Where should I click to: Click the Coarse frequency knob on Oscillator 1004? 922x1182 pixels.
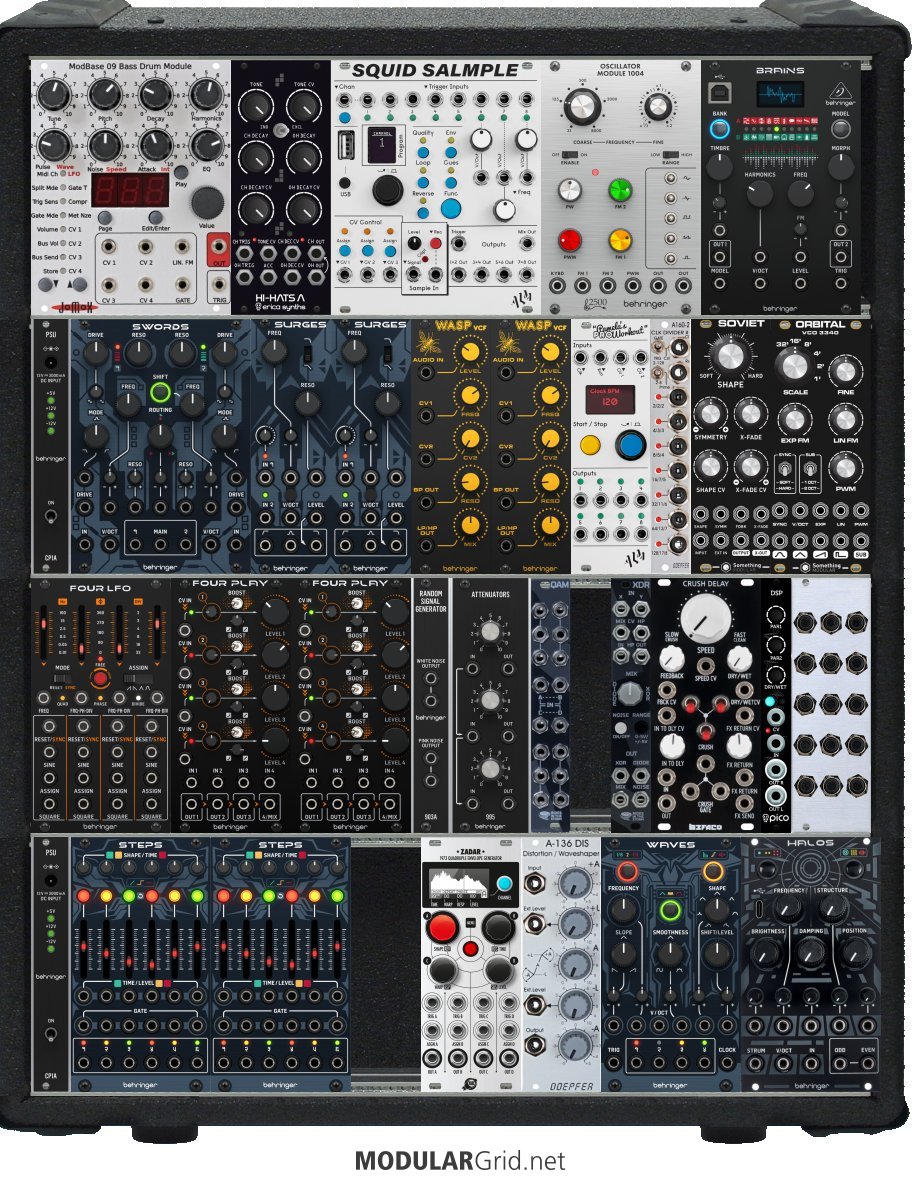tap(582, 106)
